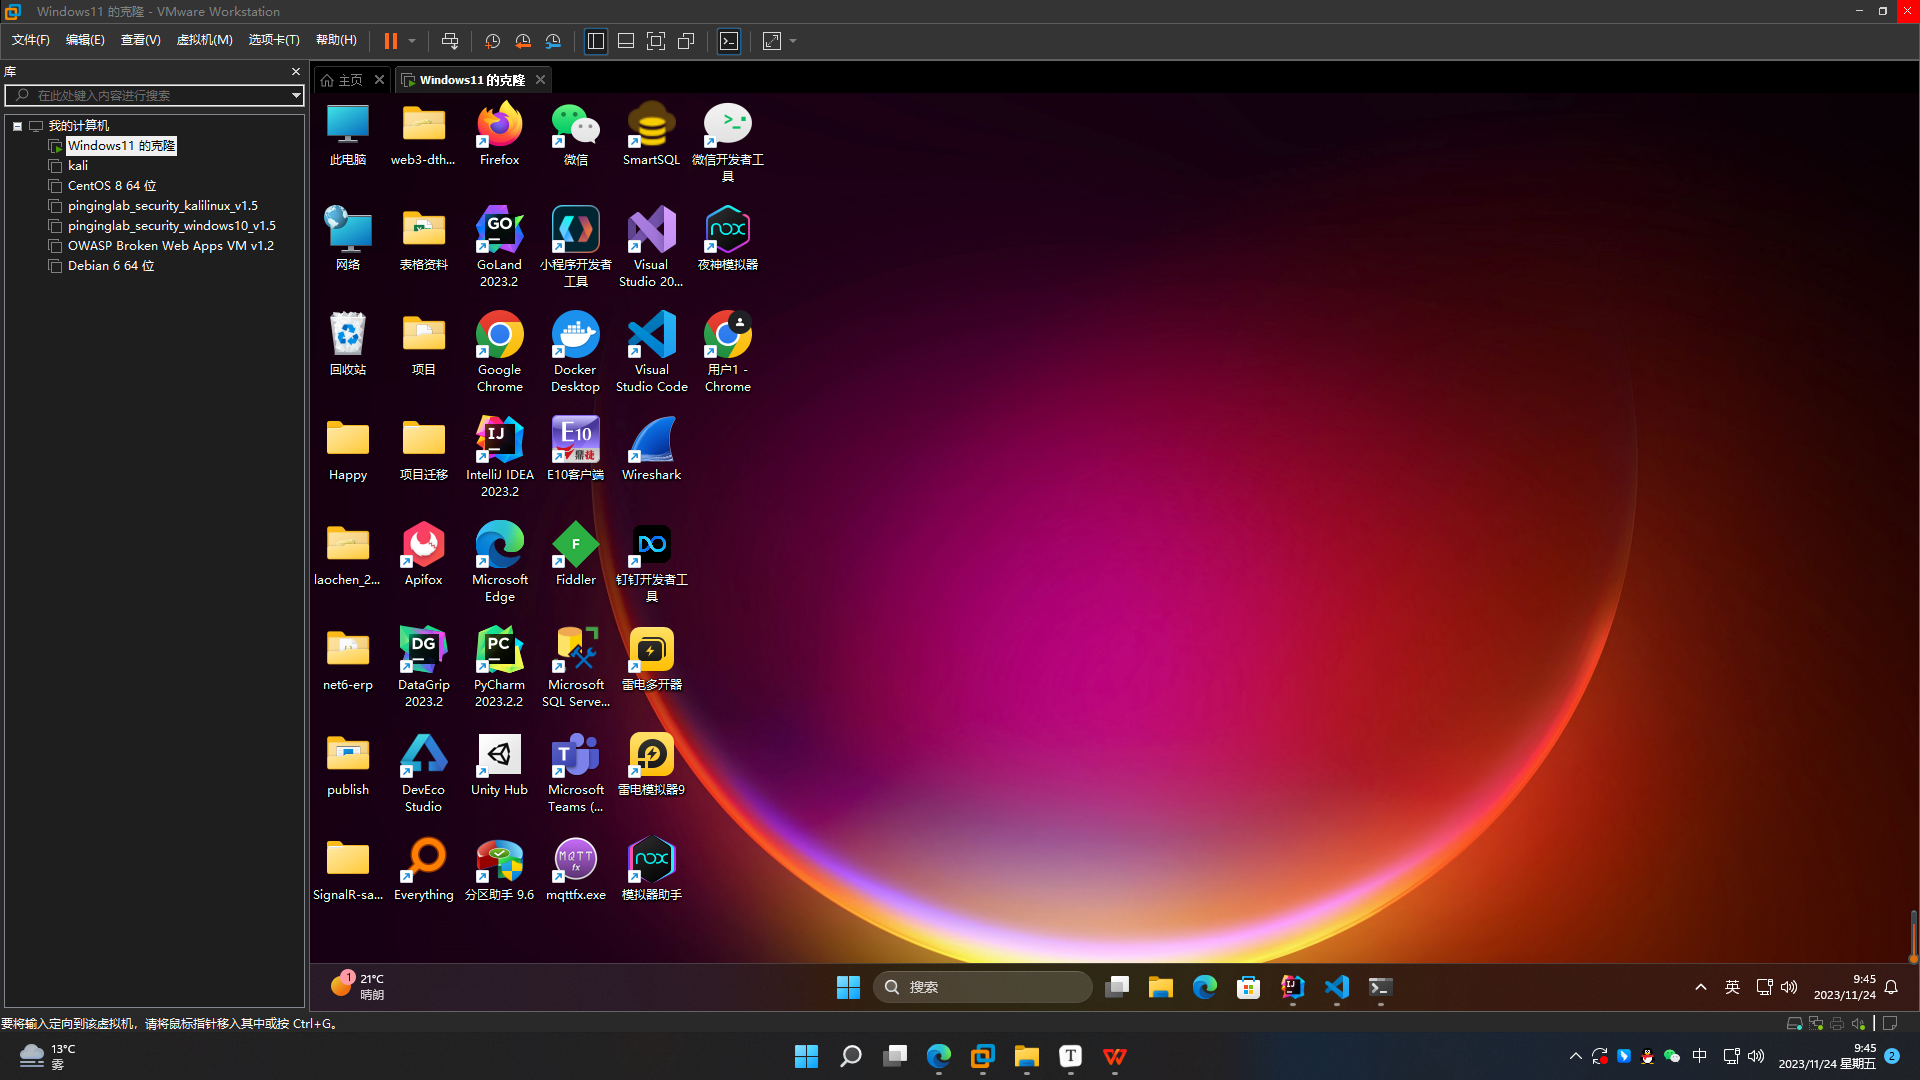Viewport: 1920px width, 1080px height.
Task: Select PyCharm 2023.2.2 desktop icon
Action: (x=499, y=667)
